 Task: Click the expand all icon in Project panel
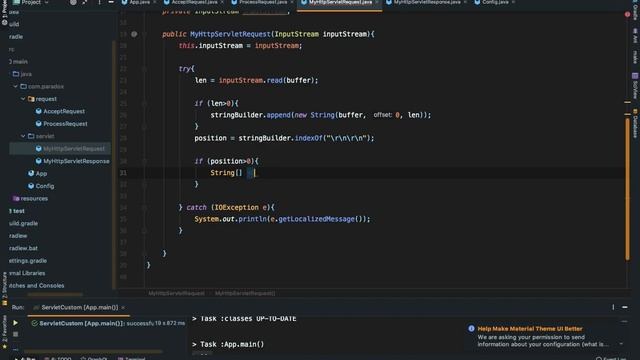pyautogui.click(x=84, y=2)
